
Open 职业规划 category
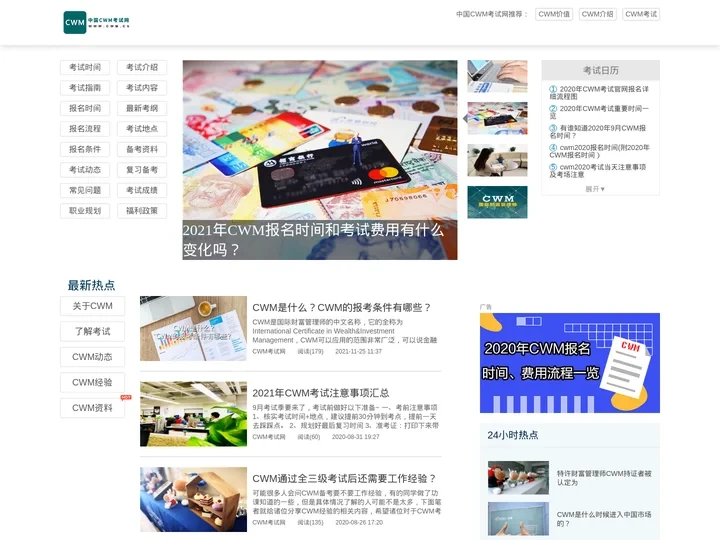85,211
